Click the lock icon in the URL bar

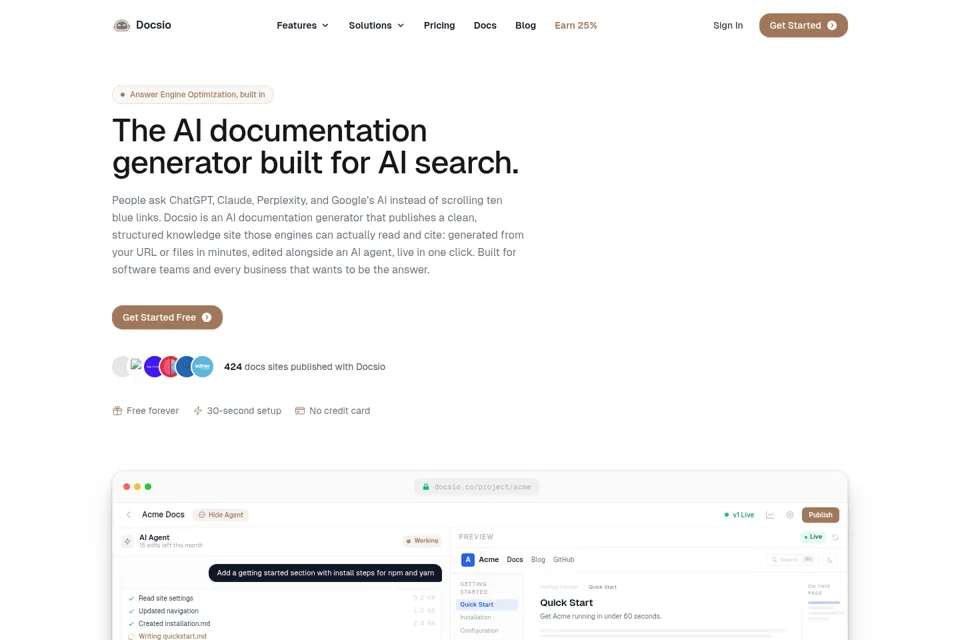[x=426, y=487]
